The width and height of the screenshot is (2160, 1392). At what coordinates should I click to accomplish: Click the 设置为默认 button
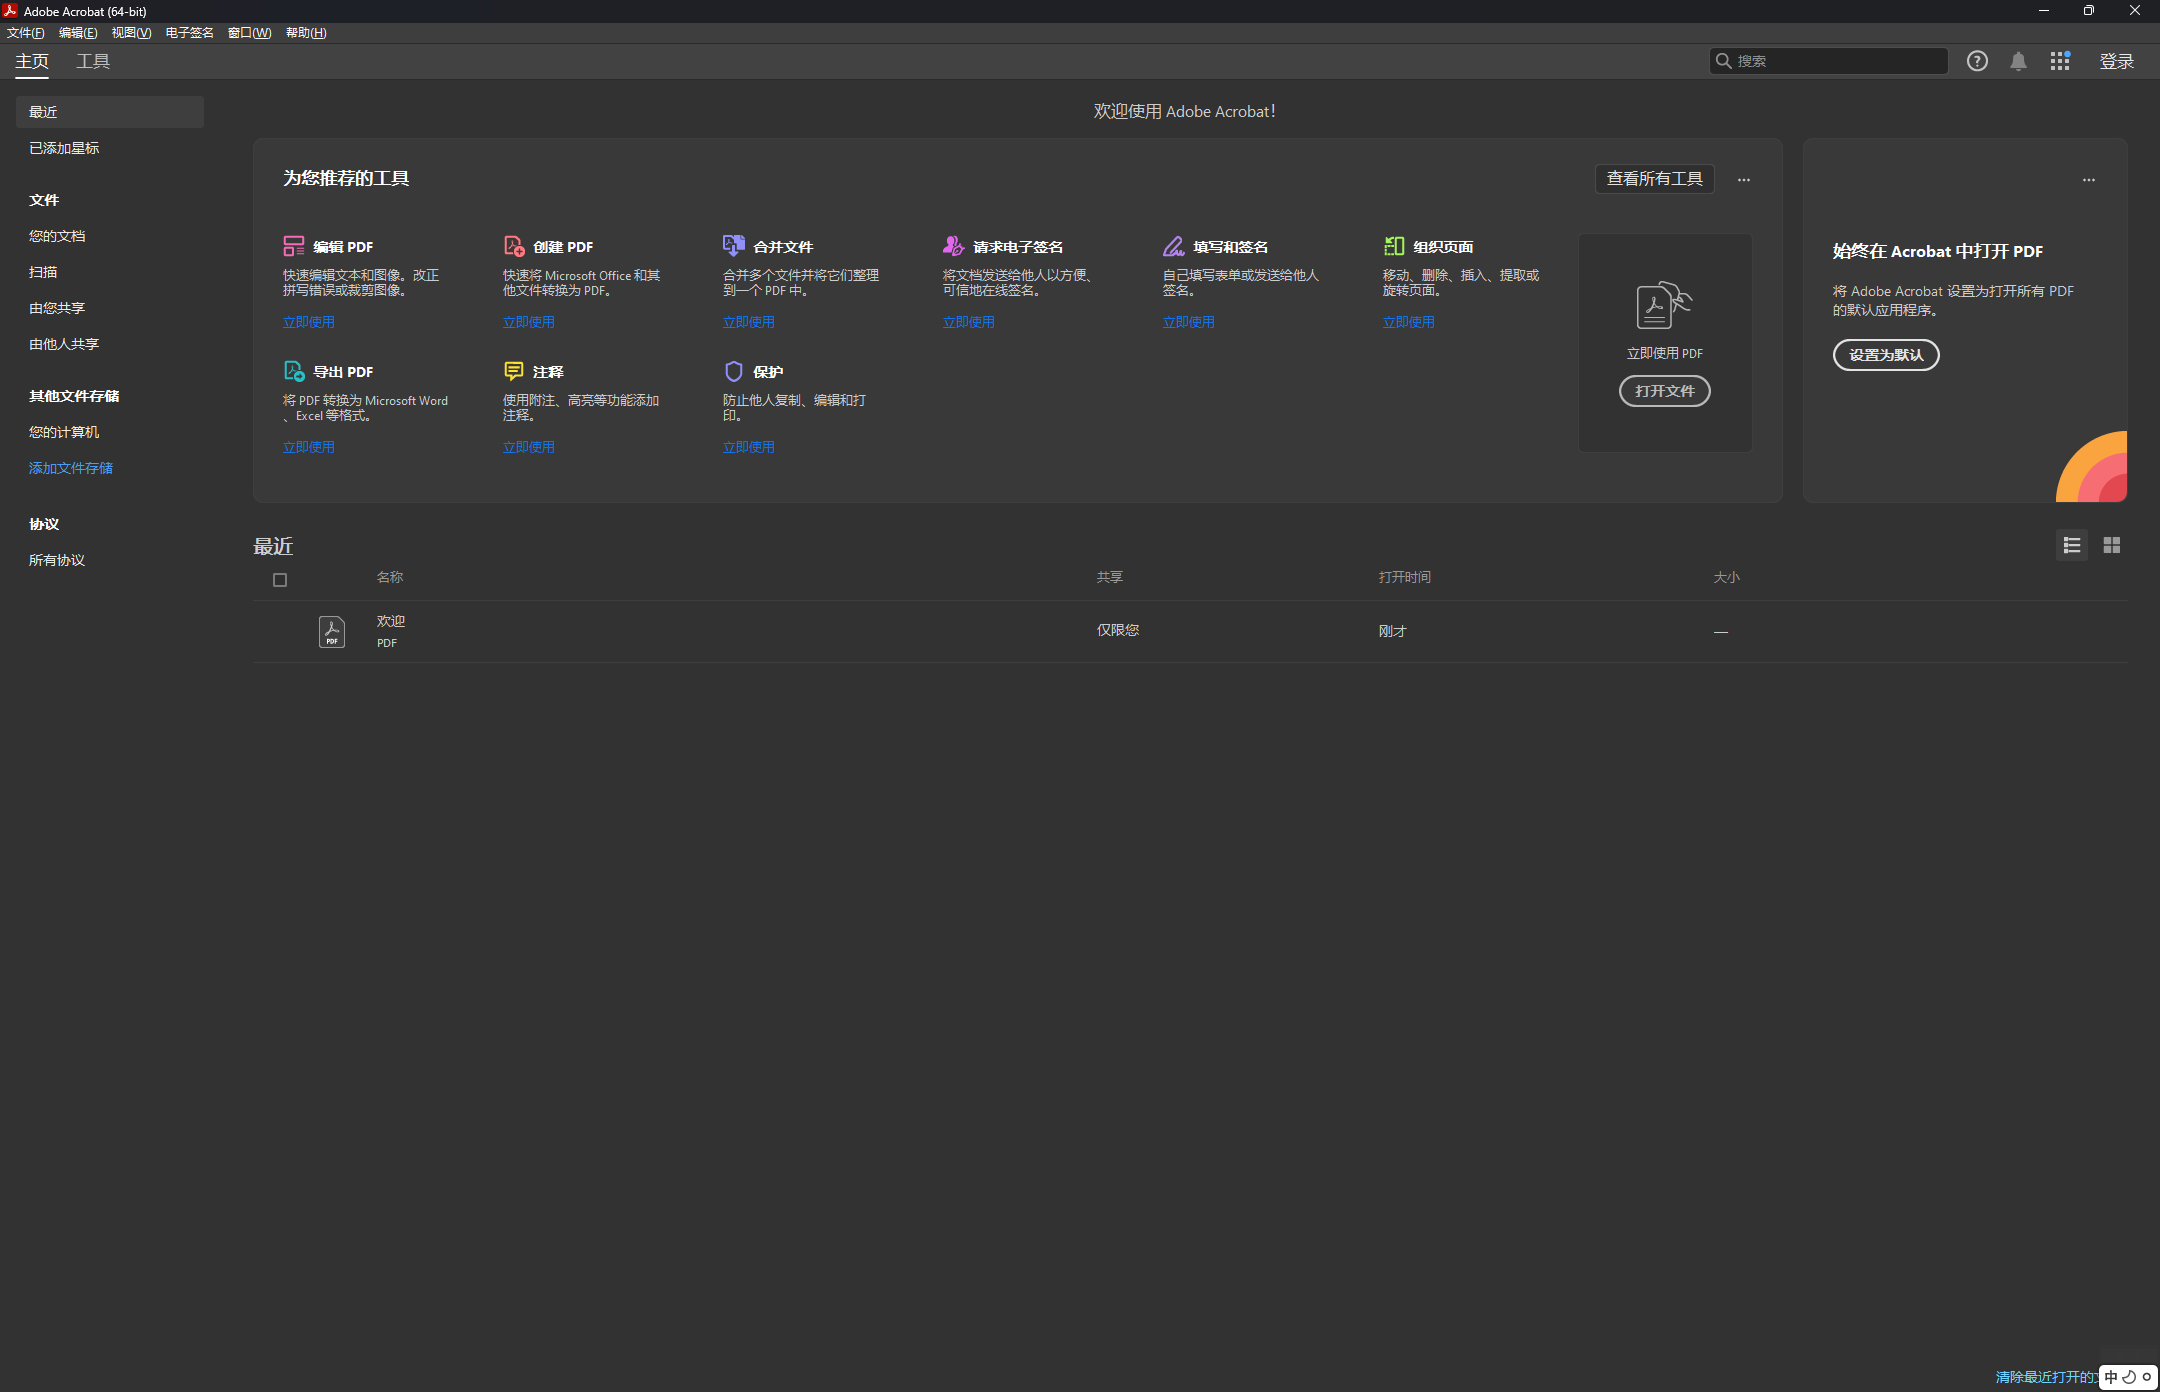pos(1885,355)
